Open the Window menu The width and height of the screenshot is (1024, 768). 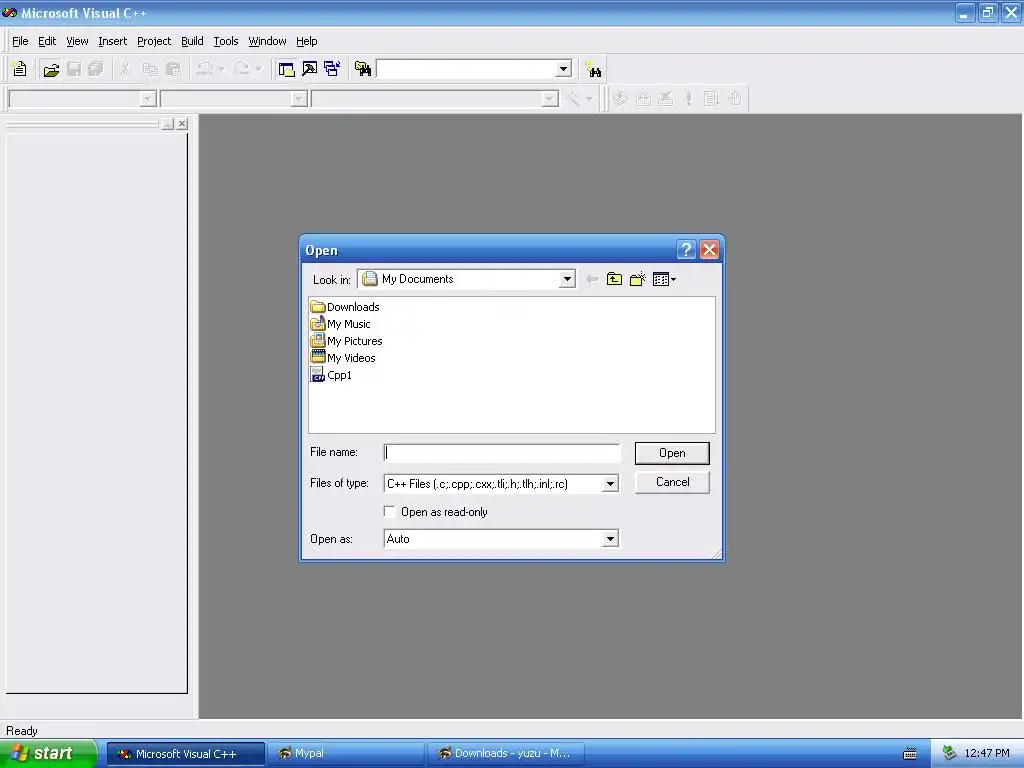(267, 41)
